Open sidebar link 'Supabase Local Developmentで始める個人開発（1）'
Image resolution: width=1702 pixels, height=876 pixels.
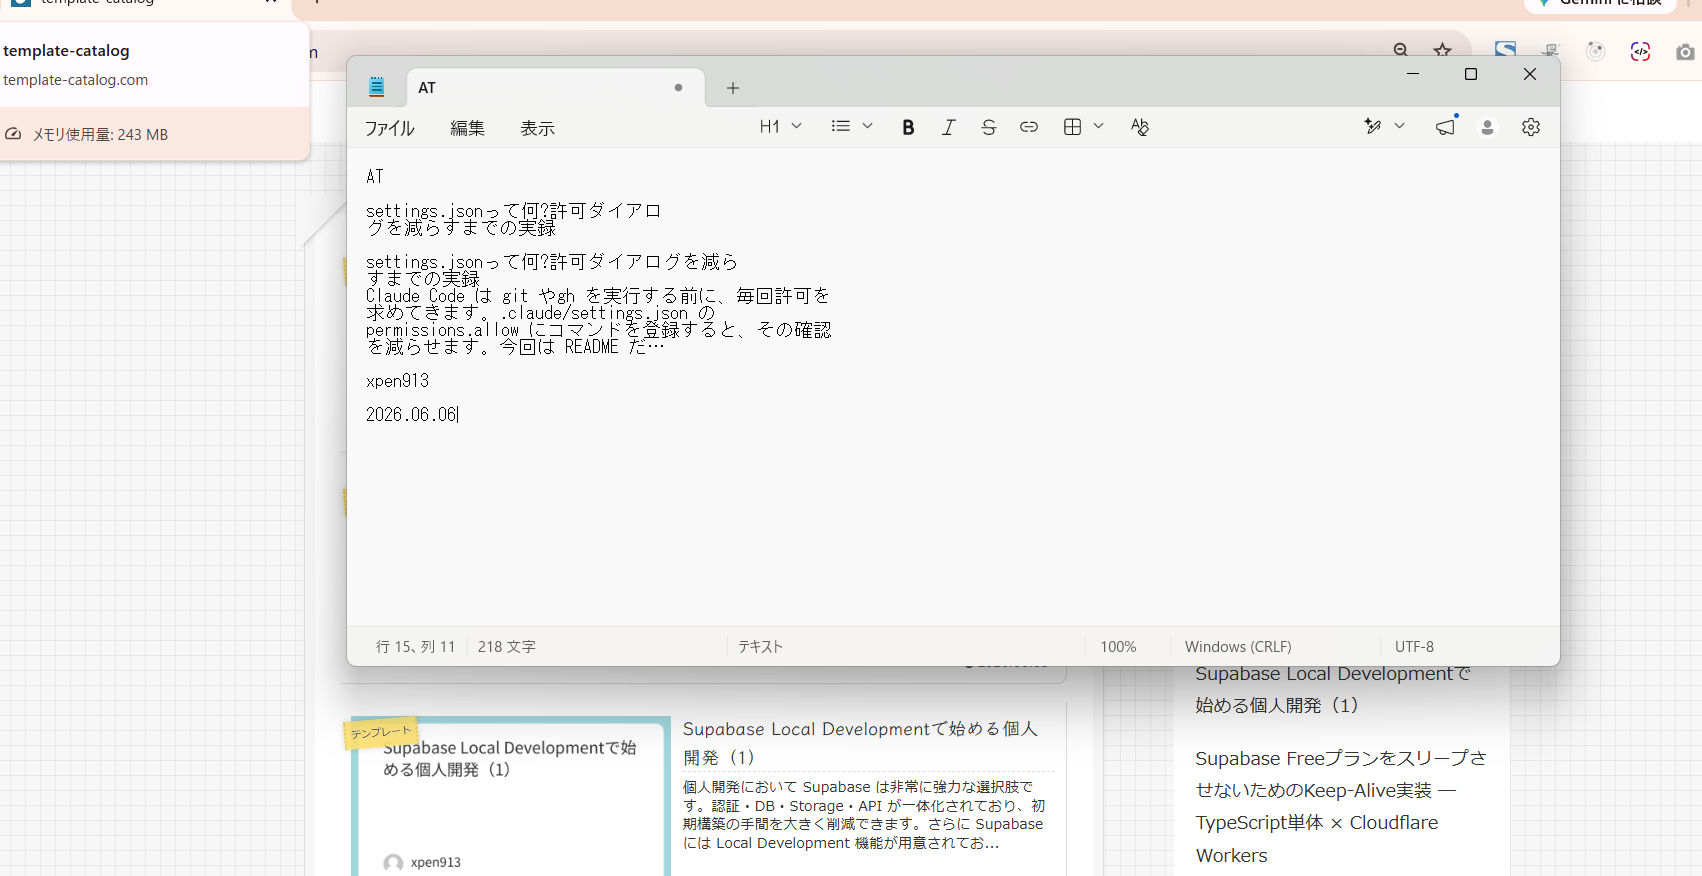click(1333, 689)
